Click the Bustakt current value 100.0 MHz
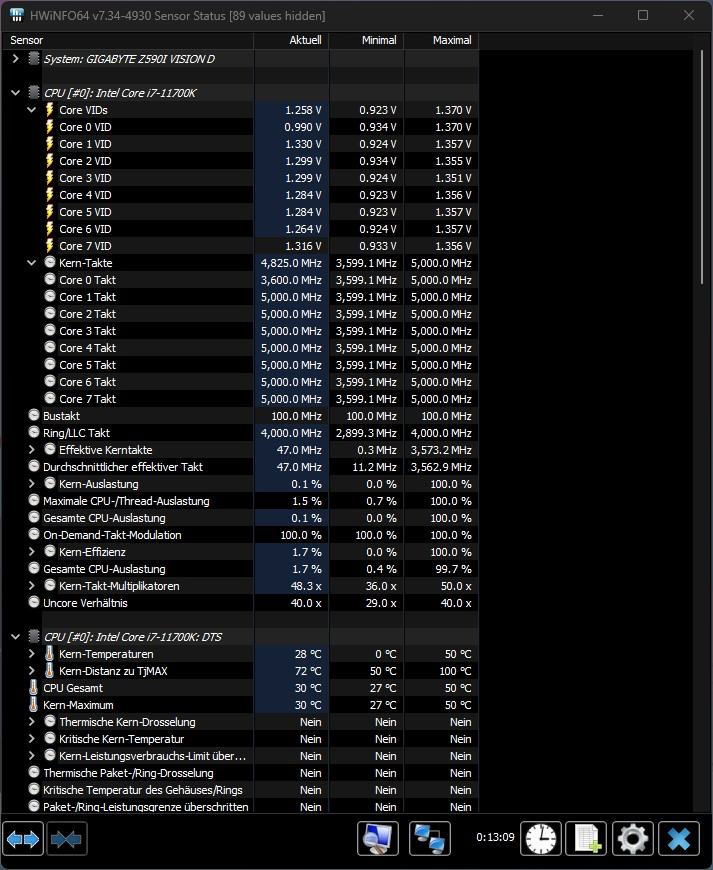The width and height of the screenshot is (713, 870). coord(296,416)
